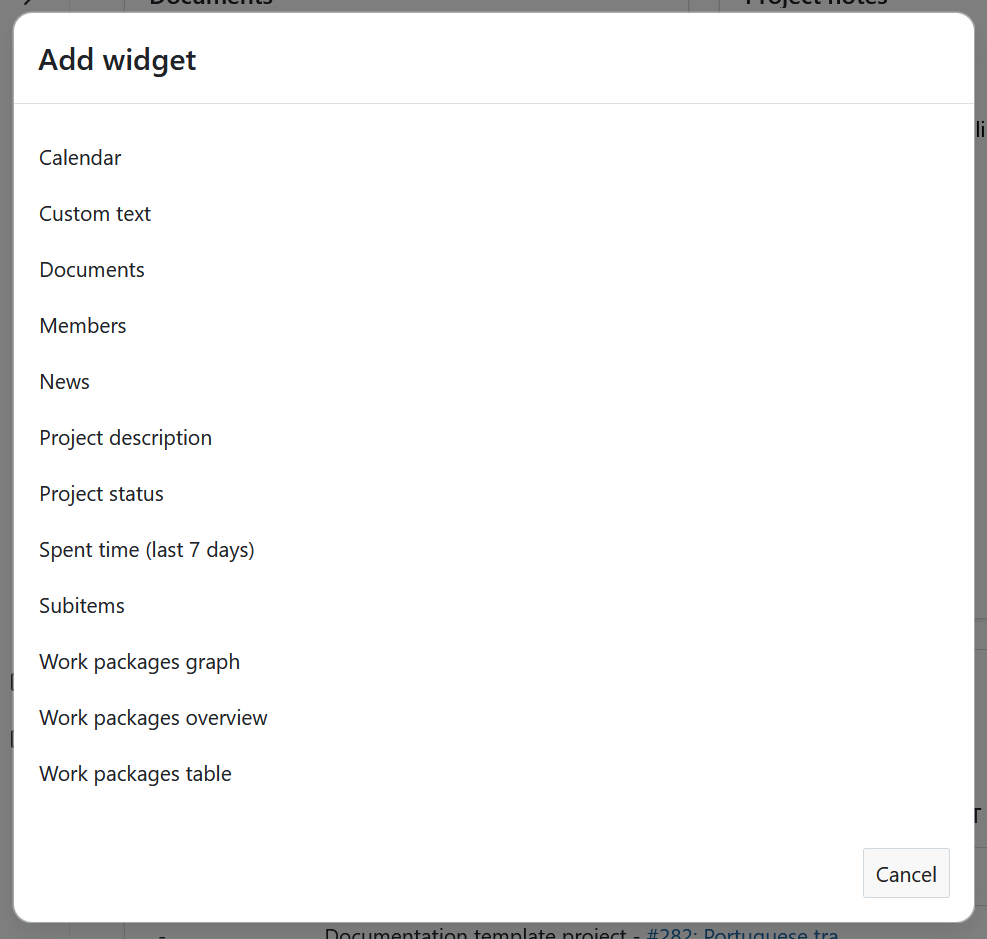Select the News widget
Viewport: 987px width, 939px height.
tap(64, 381)
